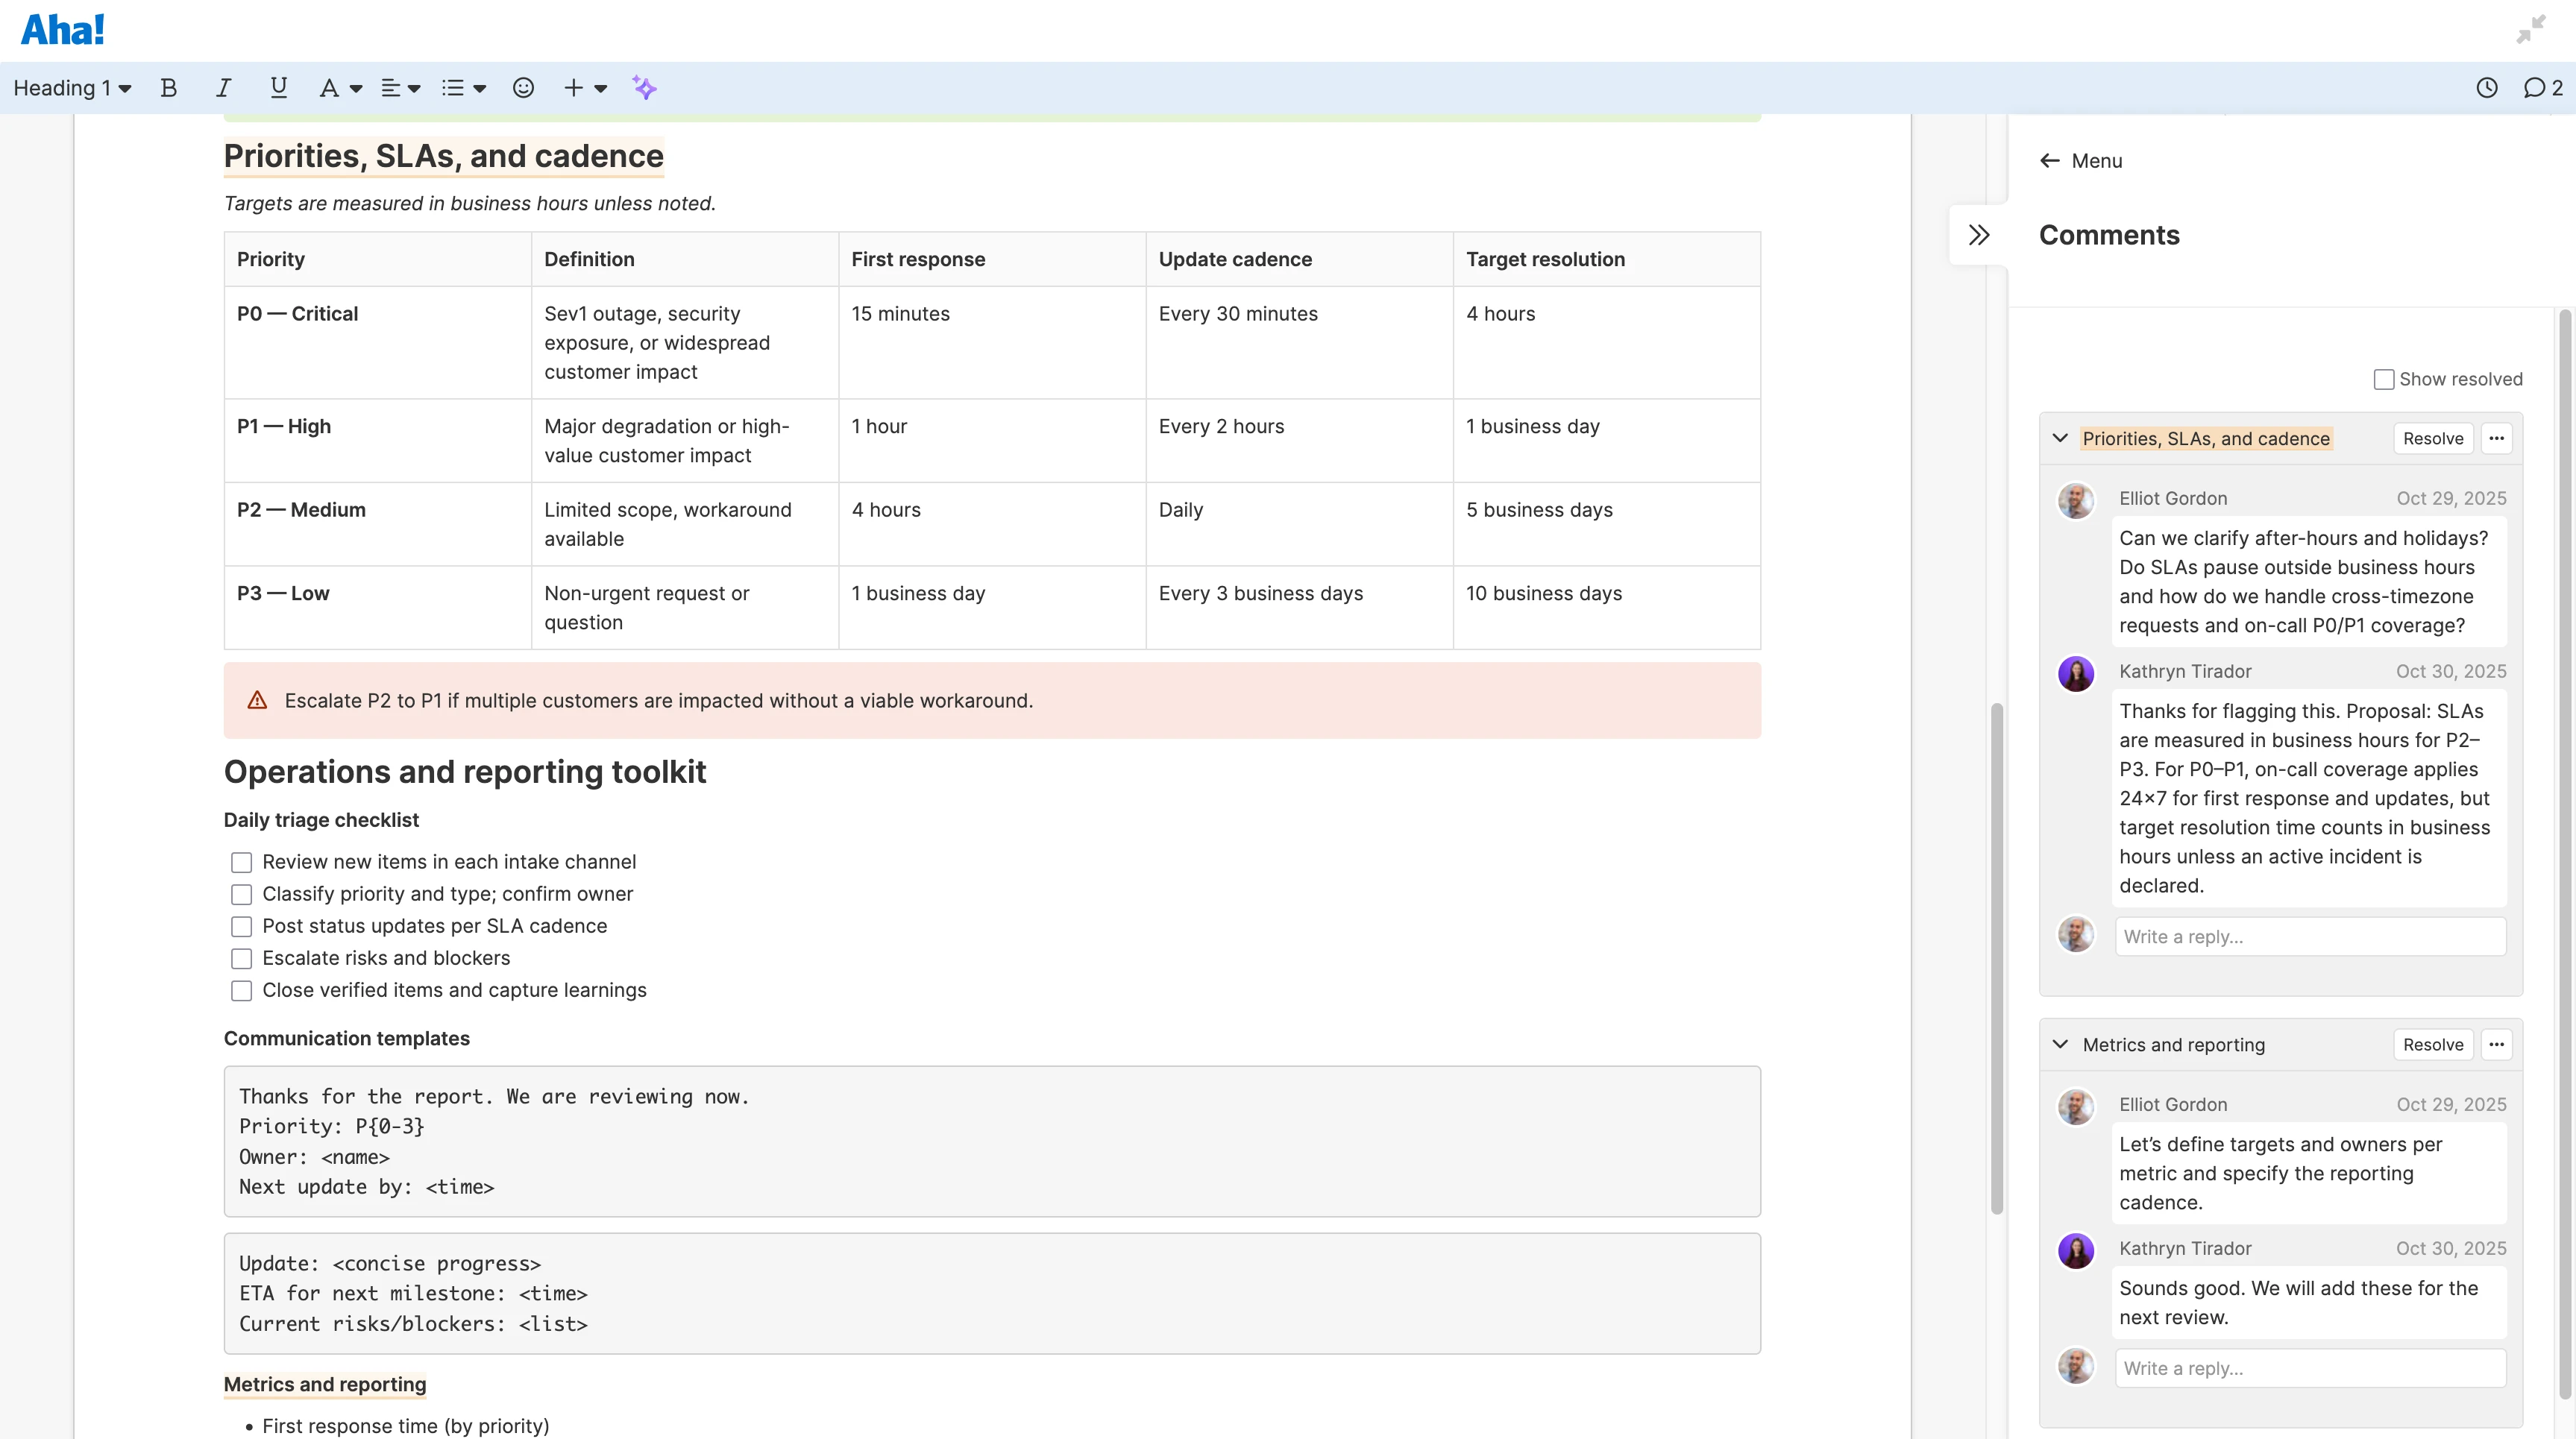Screen dimensions: 2576x1439
Task: Collapse the comments sidebar with double chevron
Action: [1978, 235]
